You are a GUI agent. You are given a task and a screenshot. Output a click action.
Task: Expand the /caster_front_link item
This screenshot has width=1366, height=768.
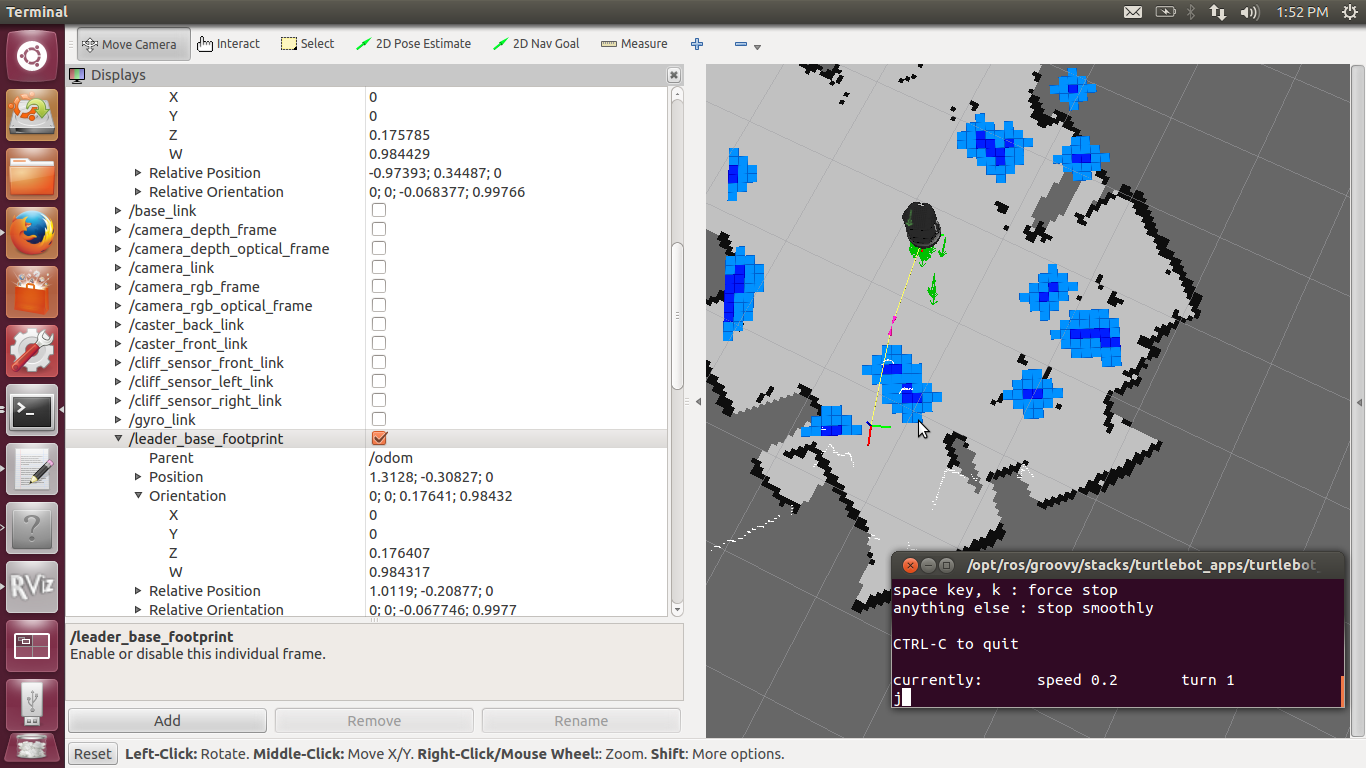119,344
